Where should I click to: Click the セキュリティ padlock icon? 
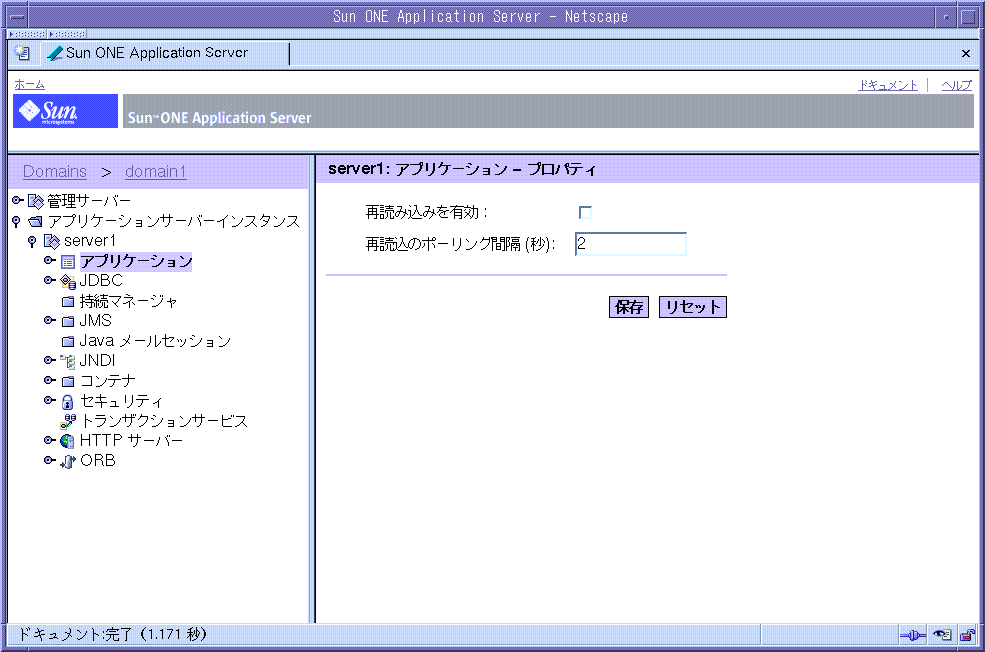[68, 402]
